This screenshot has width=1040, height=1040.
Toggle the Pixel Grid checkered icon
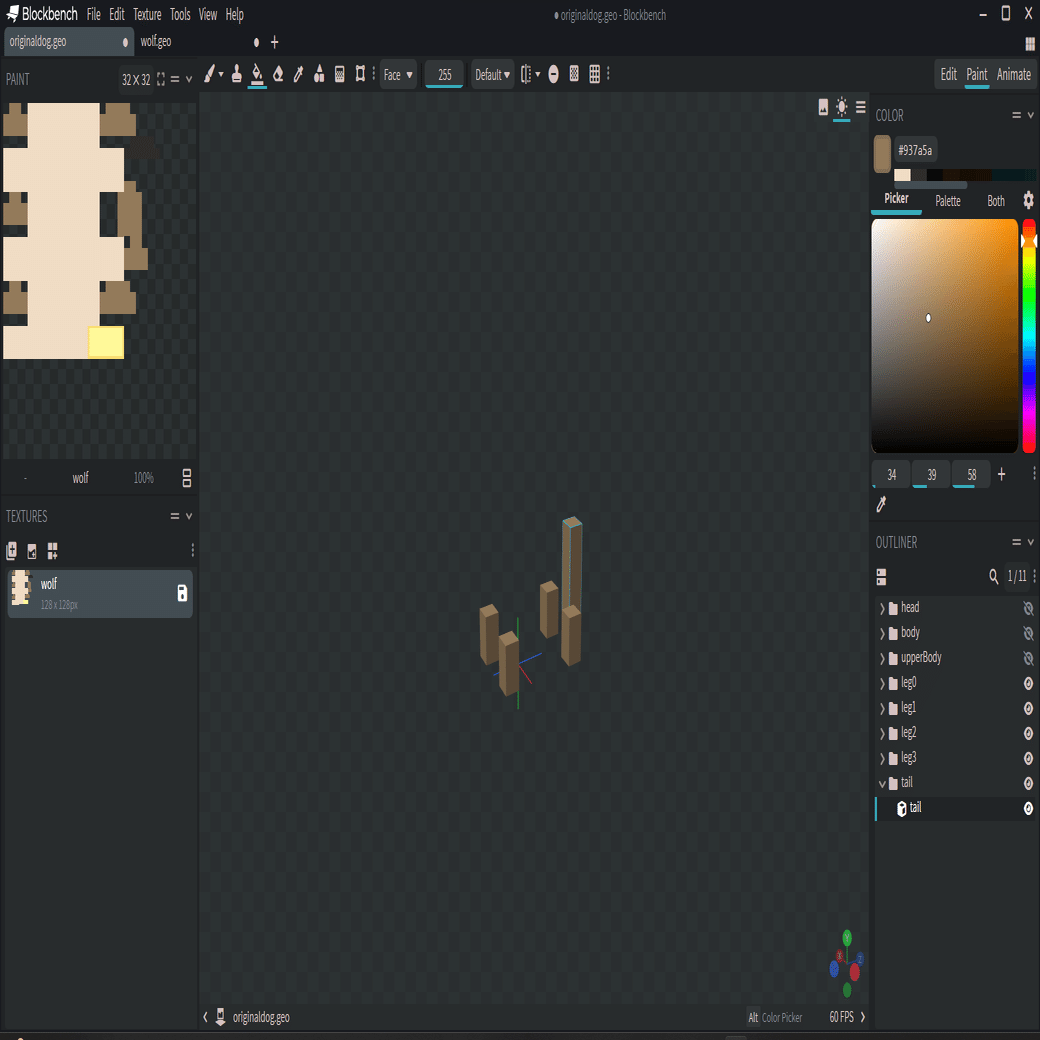[x=574, y=74]
